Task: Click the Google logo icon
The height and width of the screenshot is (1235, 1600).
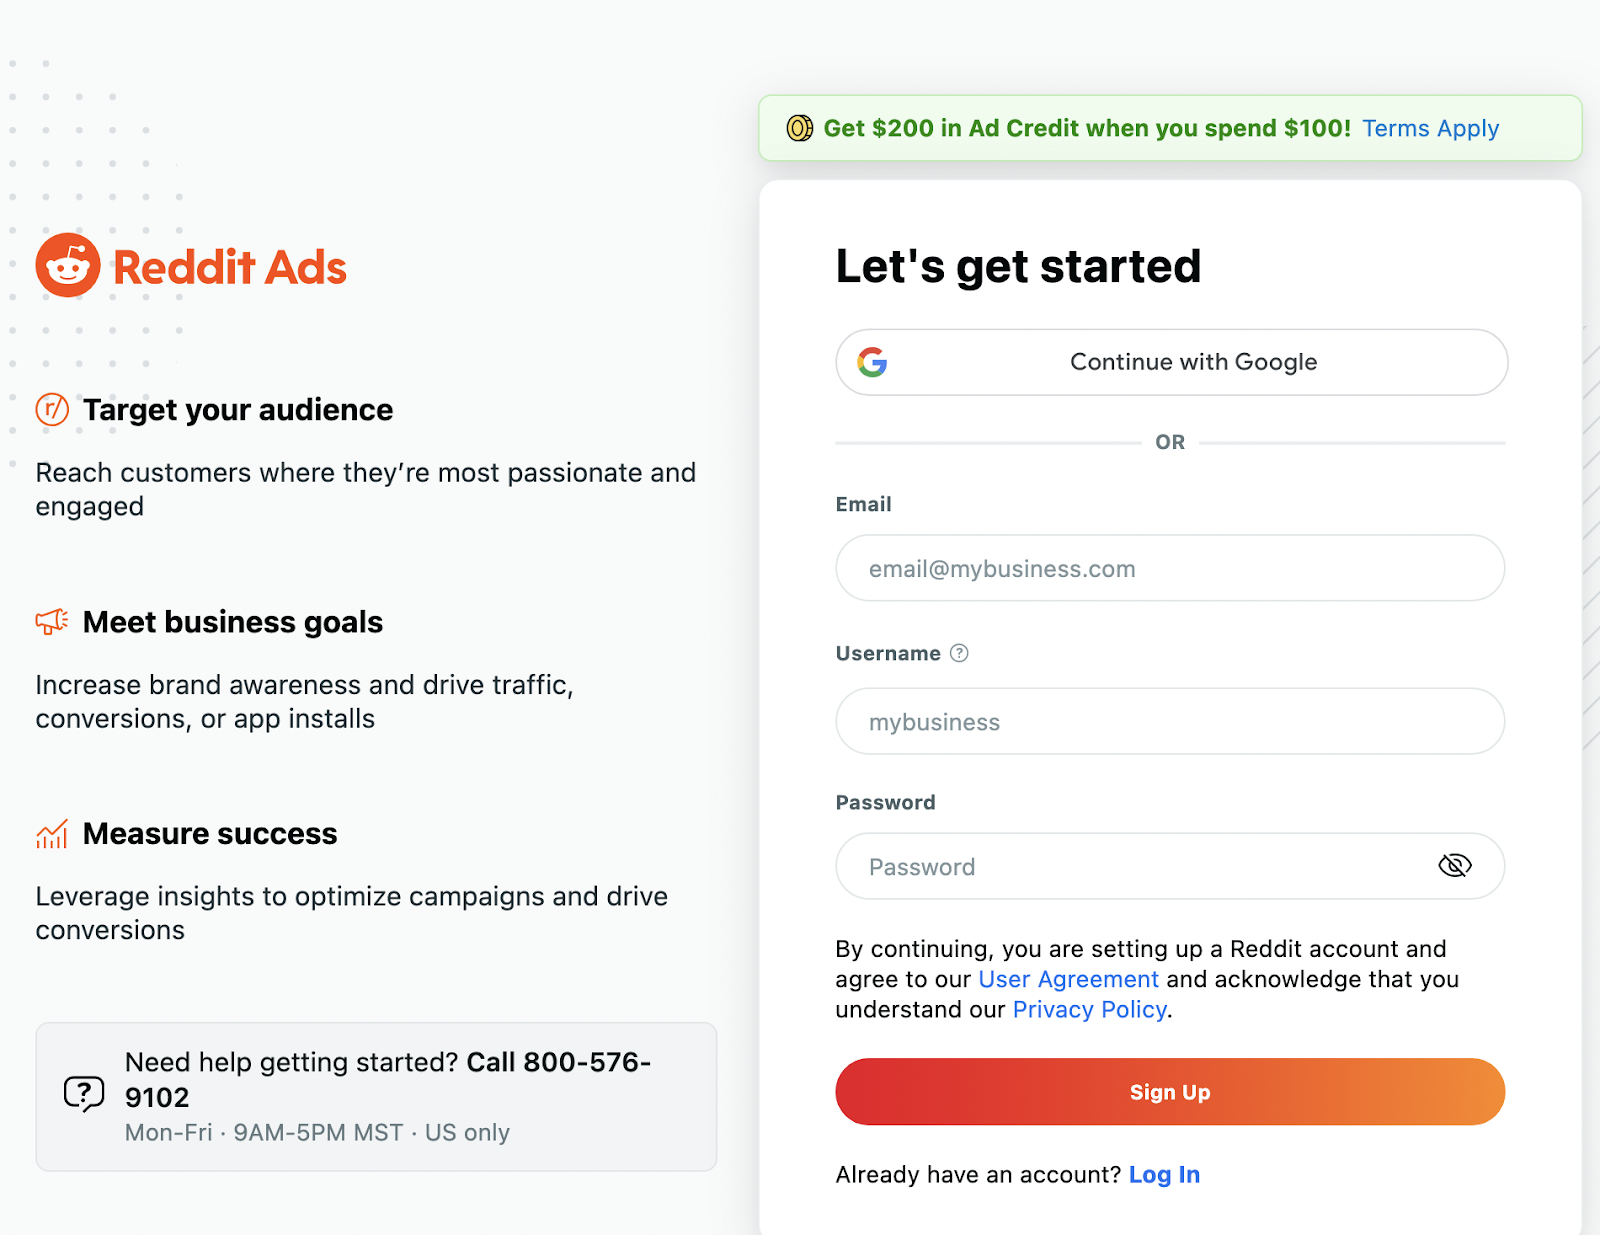Action: [872, 362]
